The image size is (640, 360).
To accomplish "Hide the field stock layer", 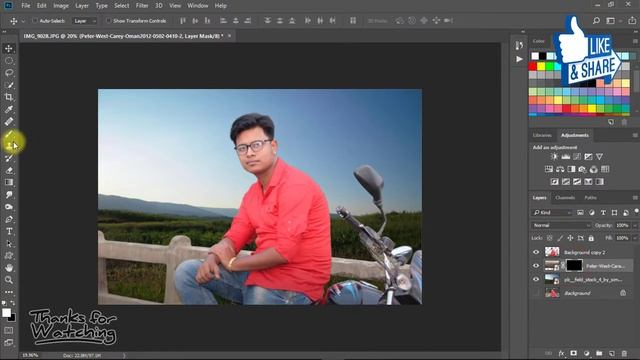I will 536,280.
